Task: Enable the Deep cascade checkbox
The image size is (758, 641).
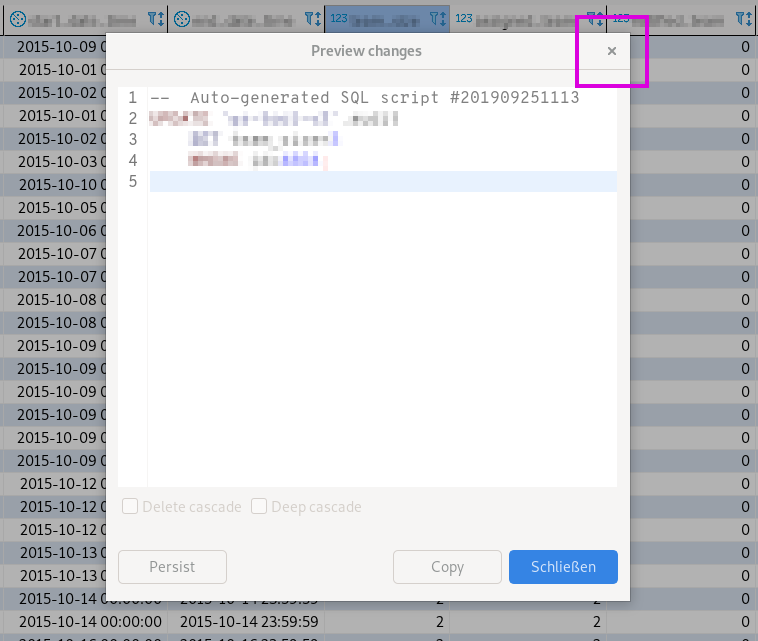Action: click(x=259, y=506)
